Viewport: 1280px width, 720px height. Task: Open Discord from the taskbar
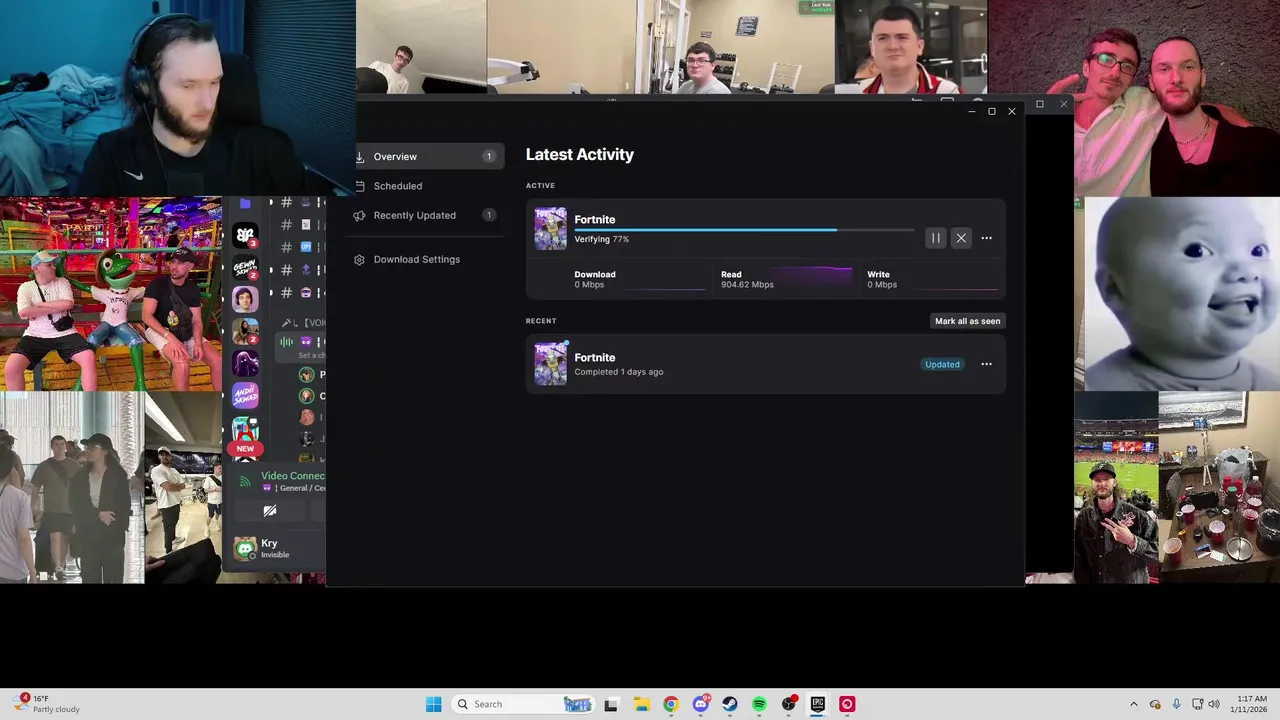pyautogui.click(x=701, y=704)
